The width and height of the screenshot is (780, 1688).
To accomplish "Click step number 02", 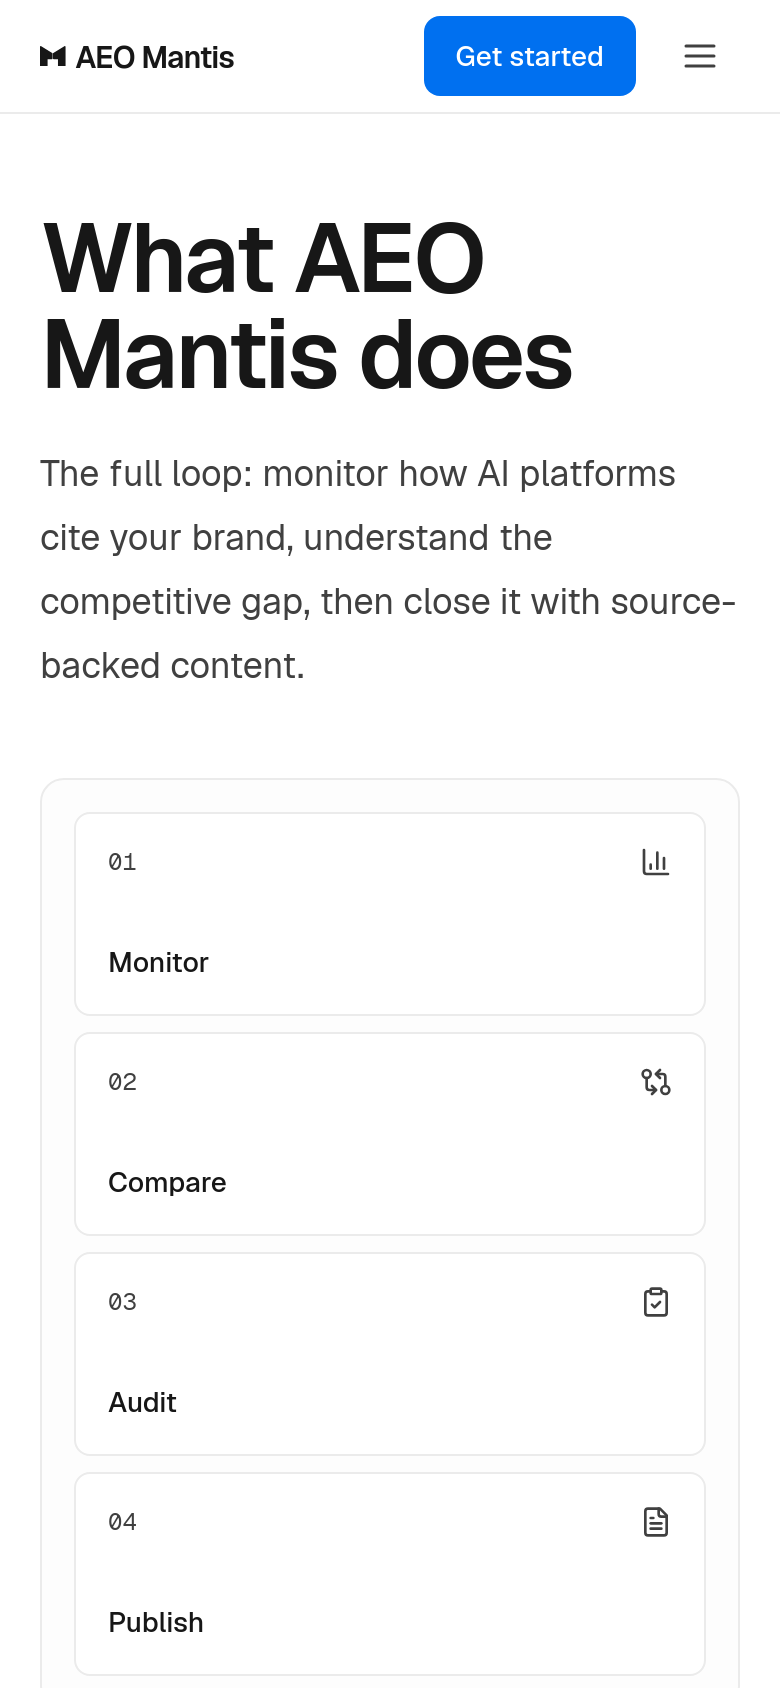I will 123,1082.
